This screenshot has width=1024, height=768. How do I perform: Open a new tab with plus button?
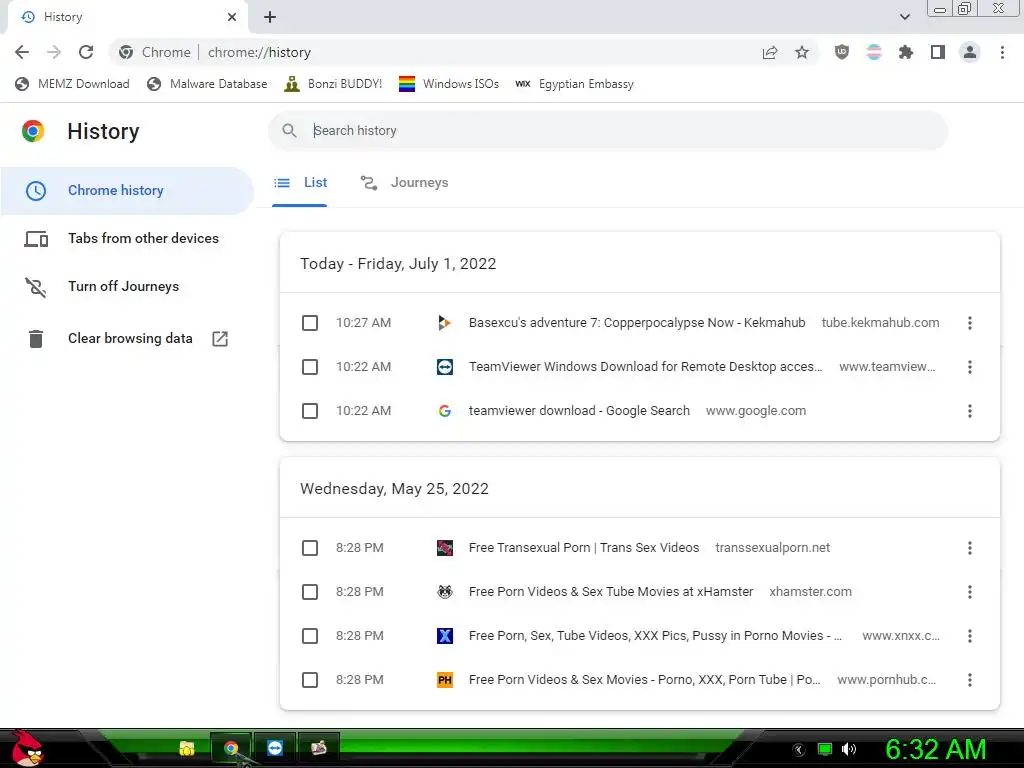270,17
